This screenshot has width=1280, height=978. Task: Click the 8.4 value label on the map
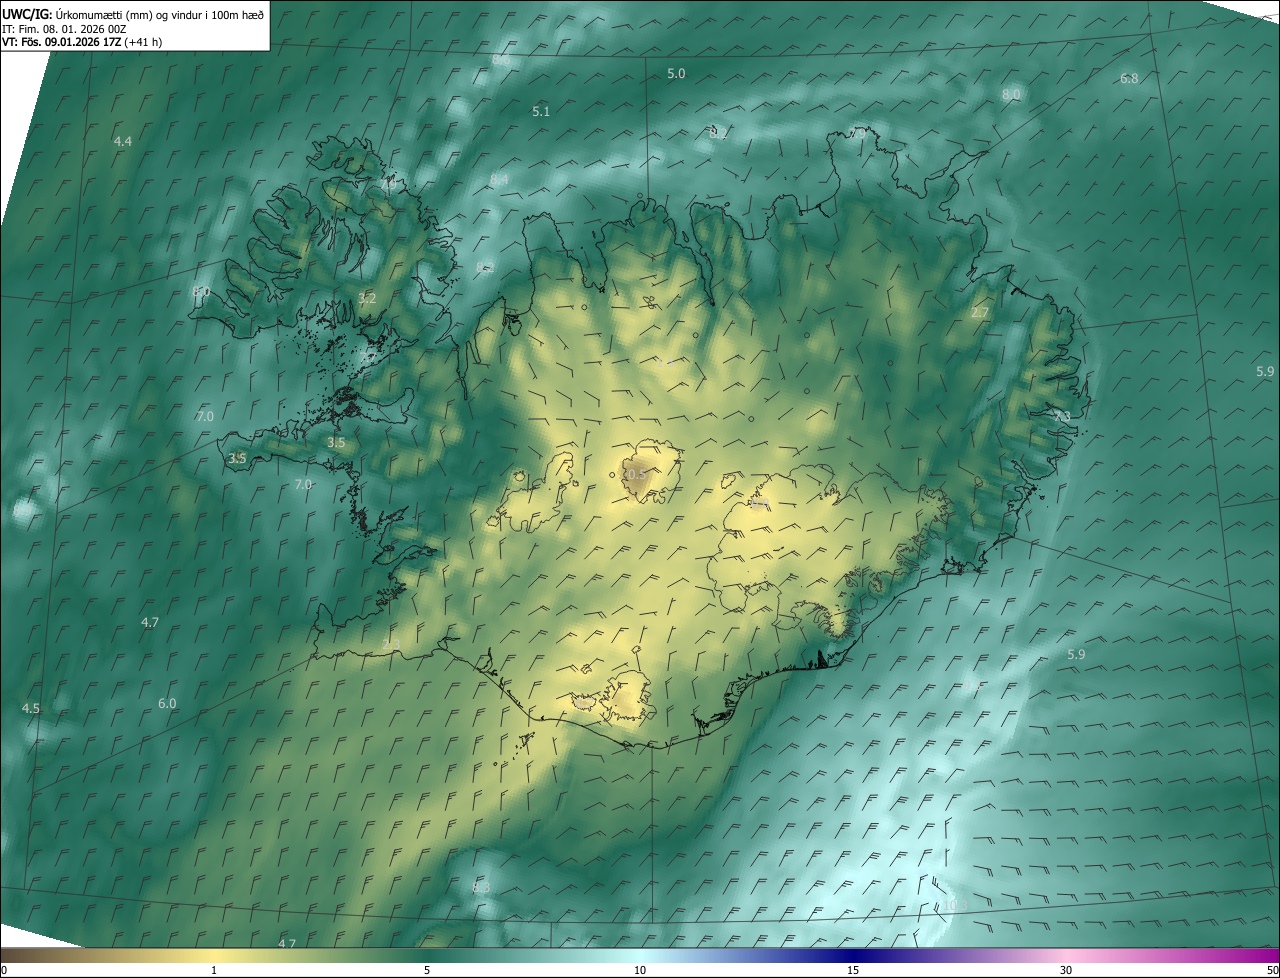[x=499, y=180]
